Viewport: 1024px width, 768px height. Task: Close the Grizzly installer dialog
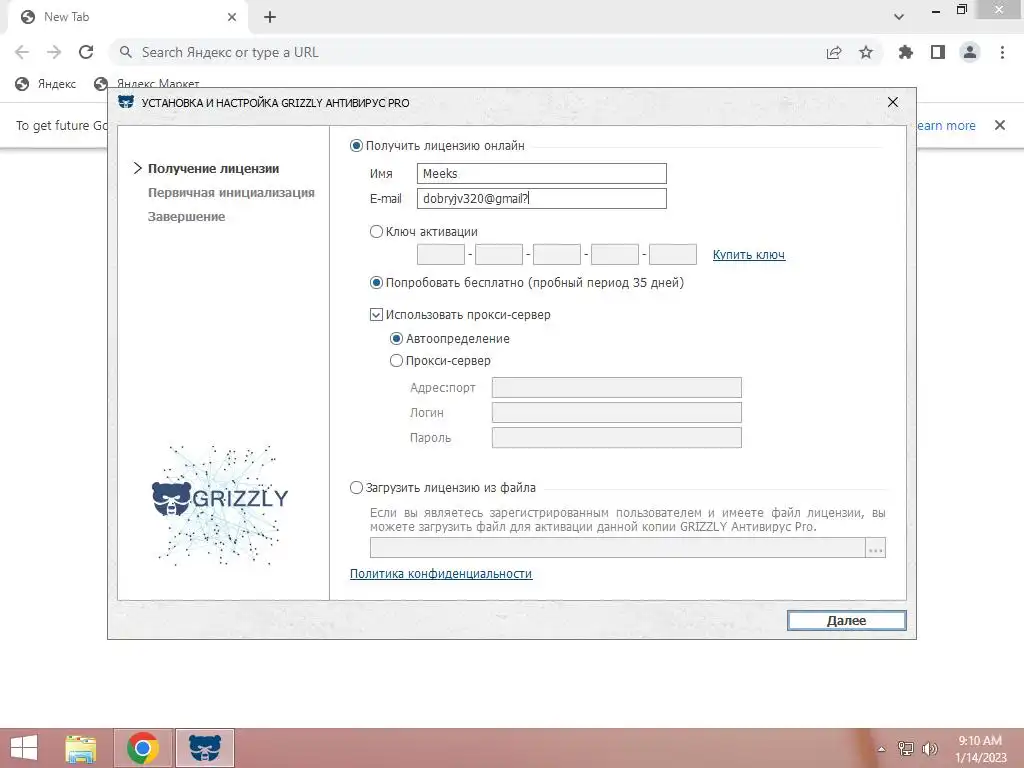pyautogui.click(x=893, y=102)
